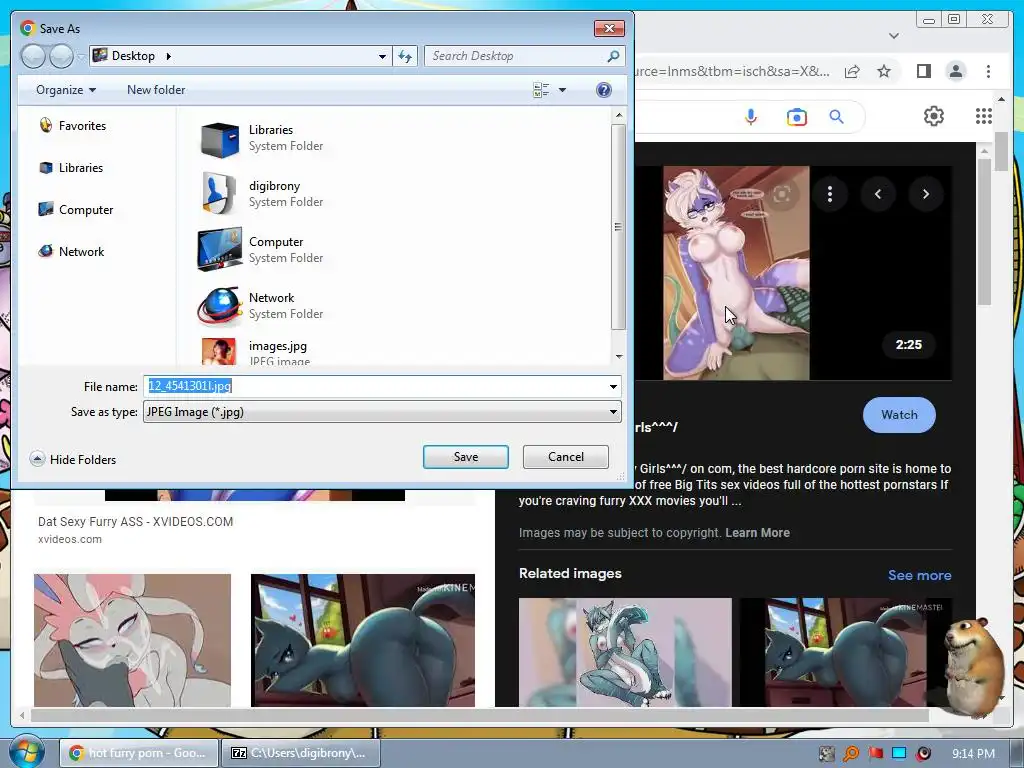
Task: Open preview panel three-dot options
Action: click(x=829, y=194)
